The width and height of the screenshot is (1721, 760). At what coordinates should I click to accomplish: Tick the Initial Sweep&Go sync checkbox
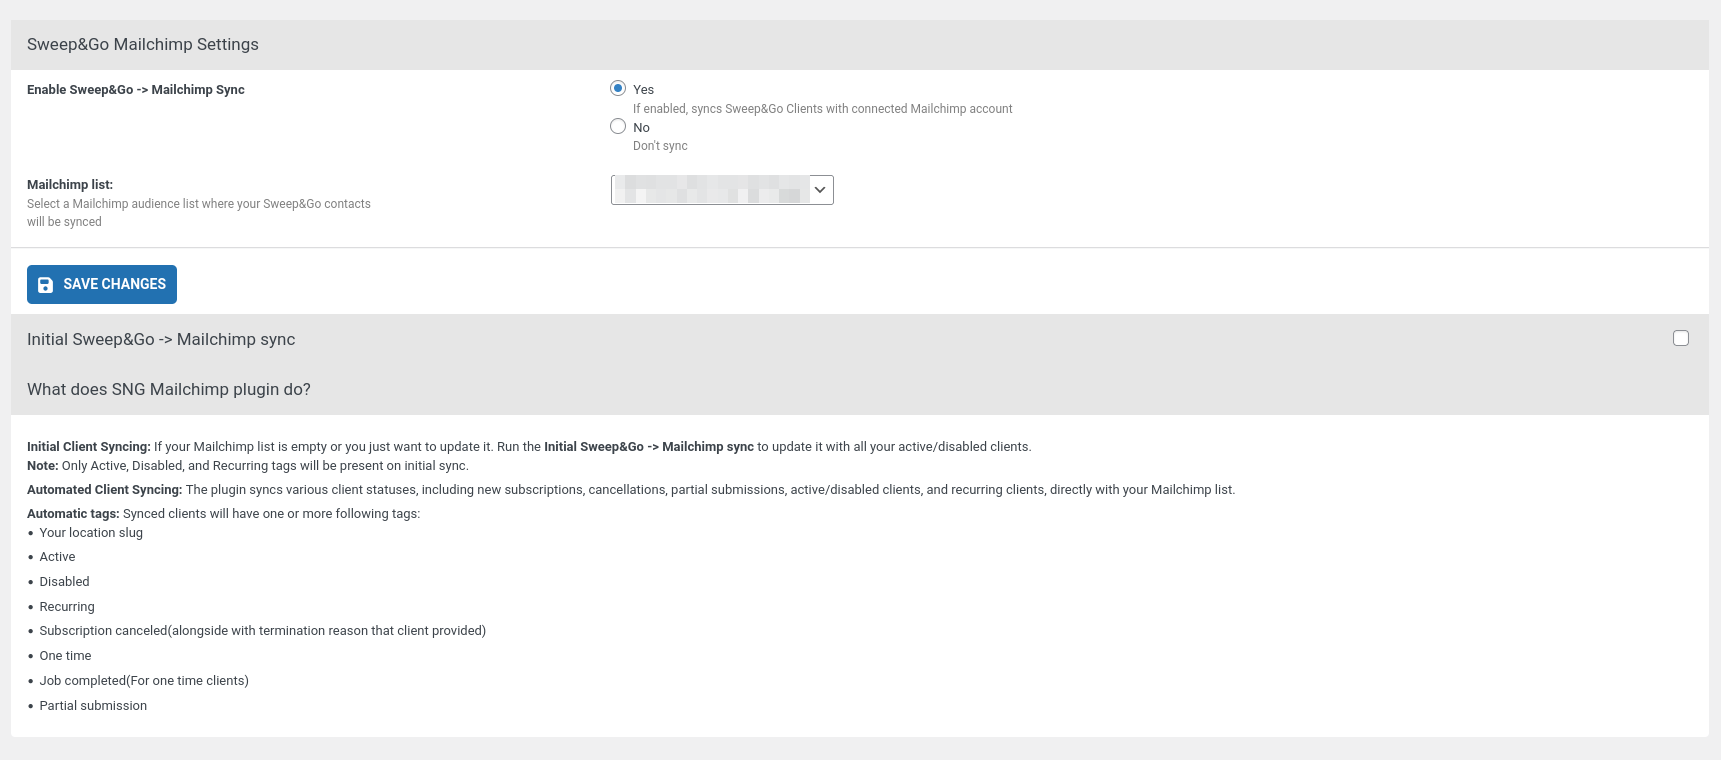[1680, 338]
